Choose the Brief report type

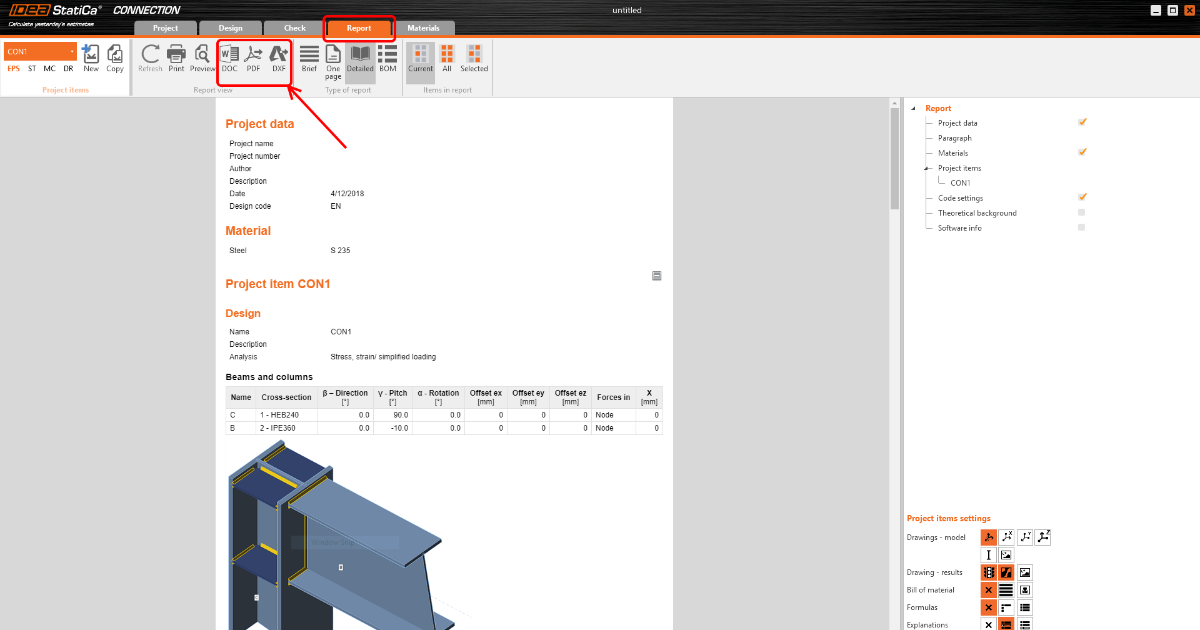click(x=309, y=58)
